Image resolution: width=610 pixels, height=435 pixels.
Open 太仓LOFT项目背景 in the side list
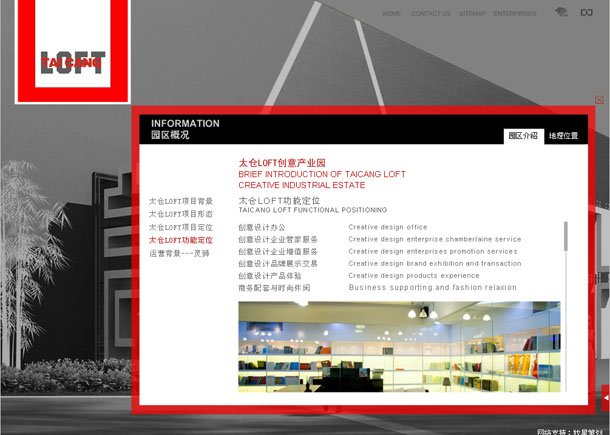point(181,201)
